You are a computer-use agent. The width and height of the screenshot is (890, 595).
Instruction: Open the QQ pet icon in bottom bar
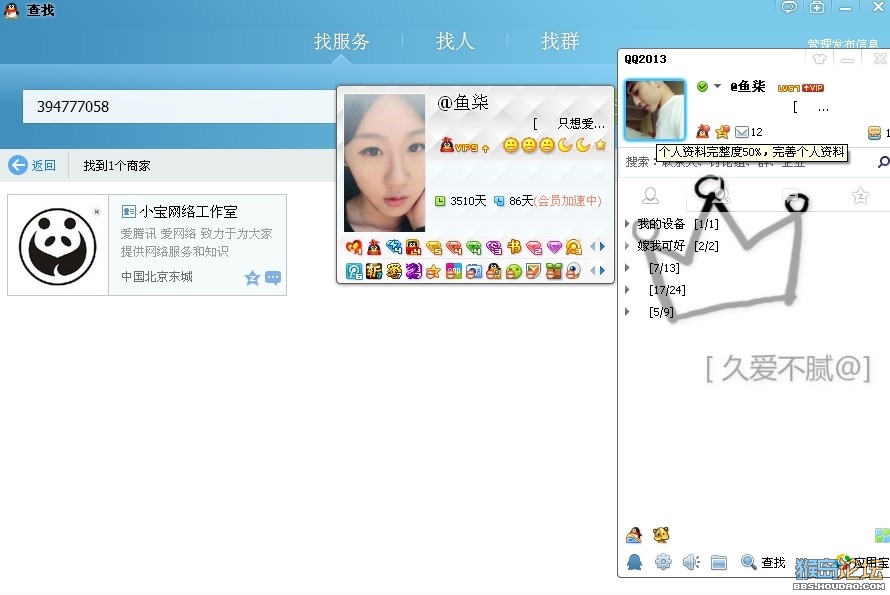[661, 534]
